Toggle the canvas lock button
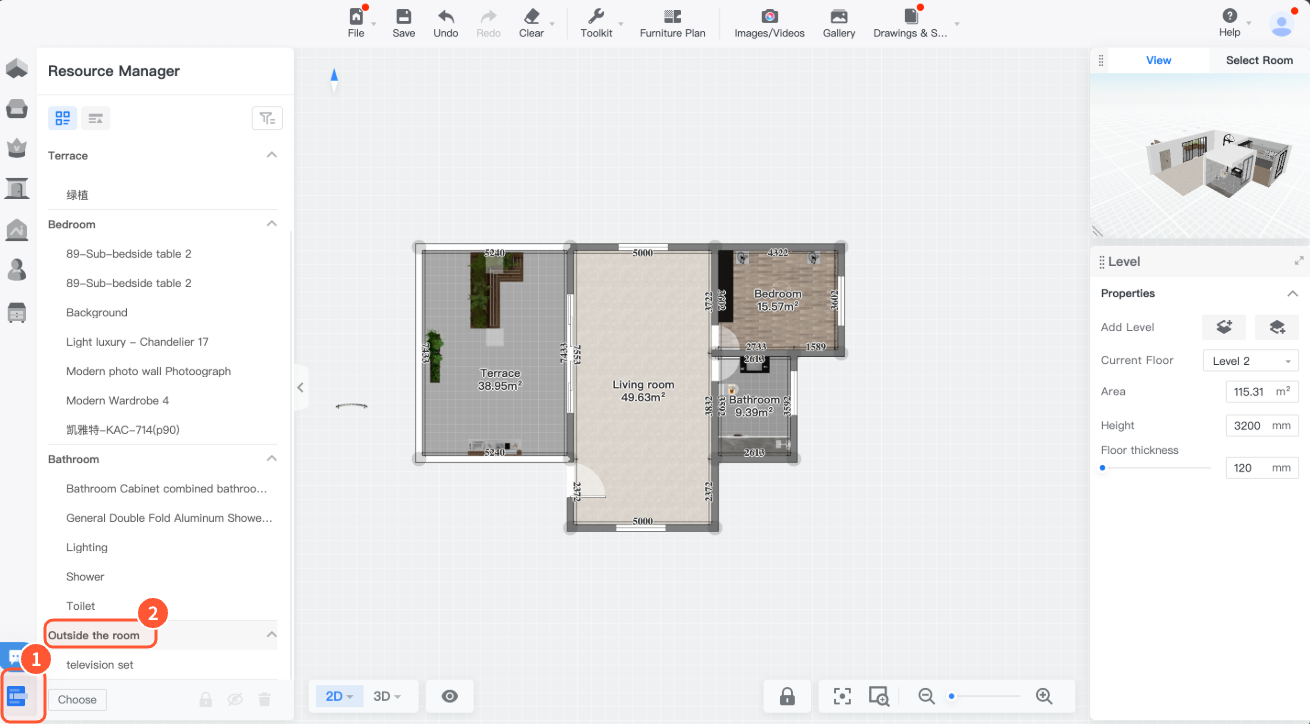Viewport: 1310px width, 724px height. pyautogui.click(x=787, y=696)
